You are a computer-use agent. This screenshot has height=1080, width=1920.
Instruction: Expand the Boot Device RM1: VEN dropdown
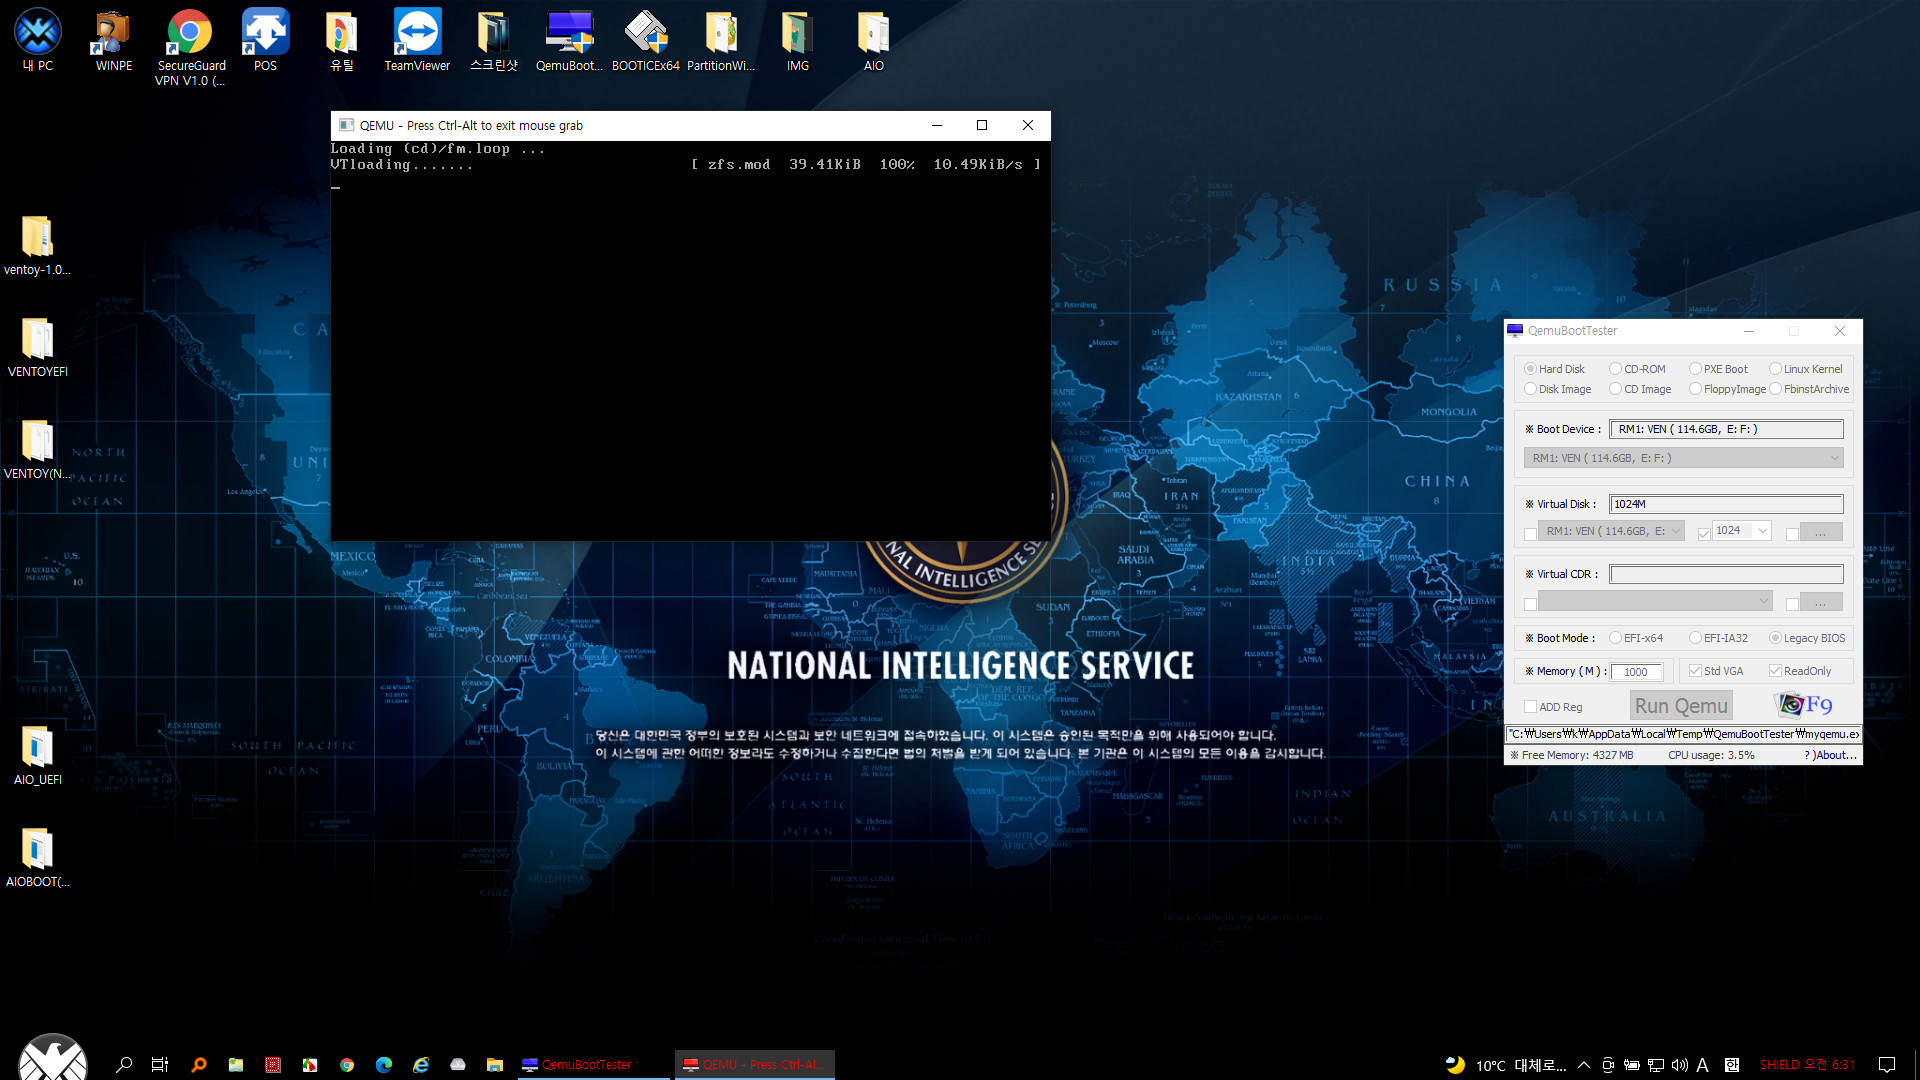[x=1683, y=458]
